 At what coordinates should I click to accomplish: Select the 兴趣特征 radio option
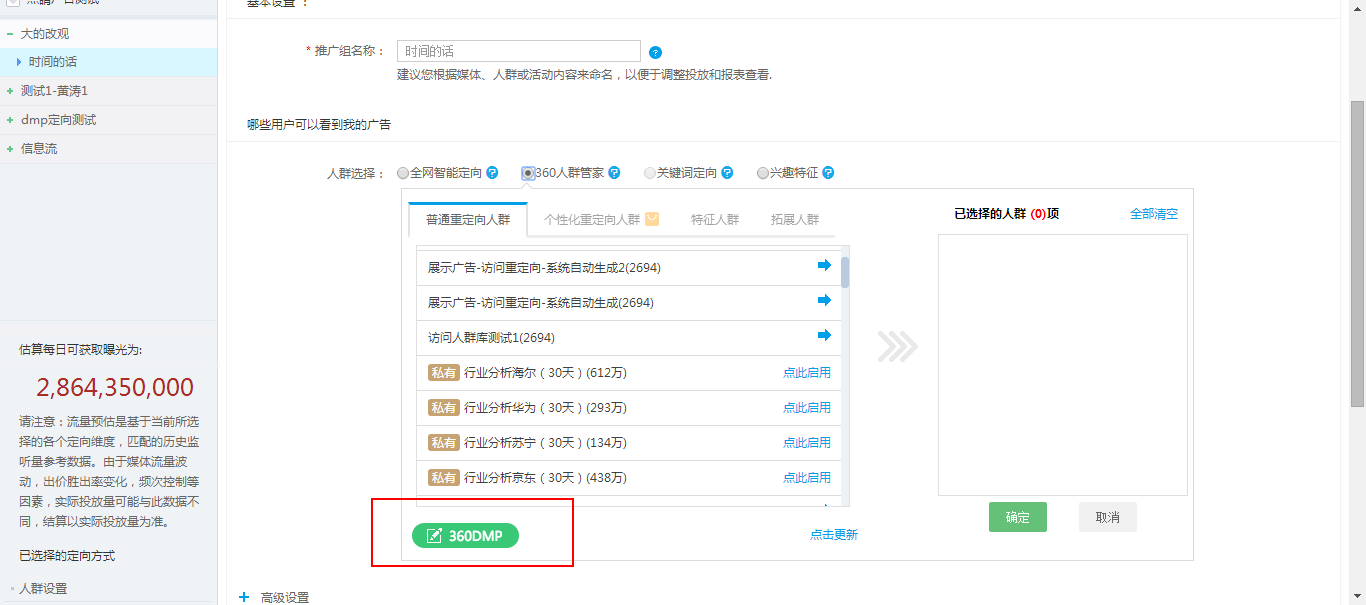coord(763,172)
